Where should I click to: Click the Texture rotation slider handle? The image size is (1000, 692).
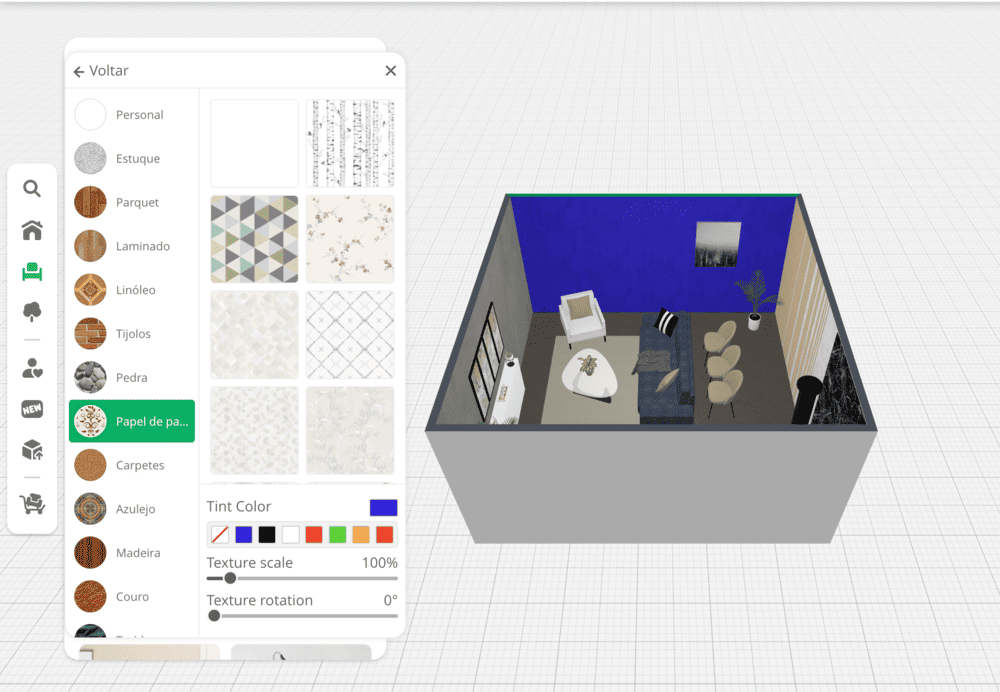[214, 616]
